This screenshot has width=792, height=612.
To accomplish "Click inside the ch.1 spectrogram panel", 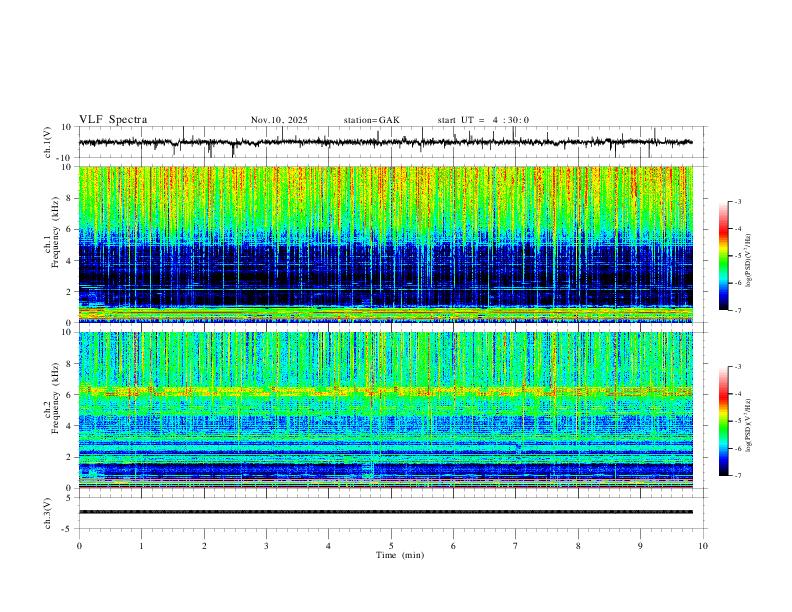I will (x=385, y=244).
